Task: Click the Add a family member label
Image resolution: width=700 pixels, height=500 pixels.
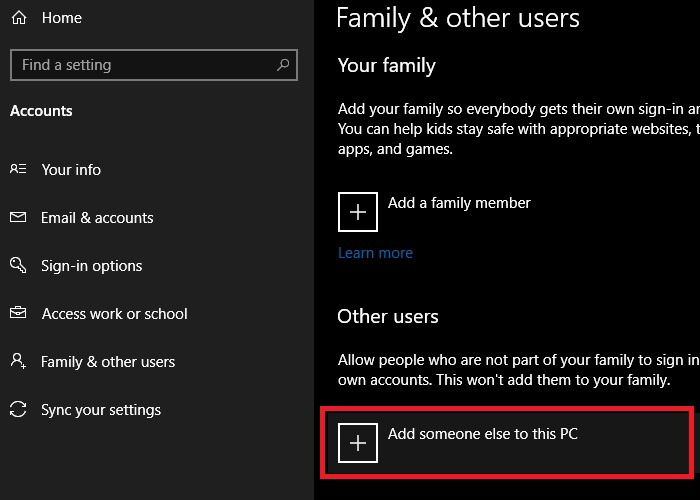Action: click(459, 203)
